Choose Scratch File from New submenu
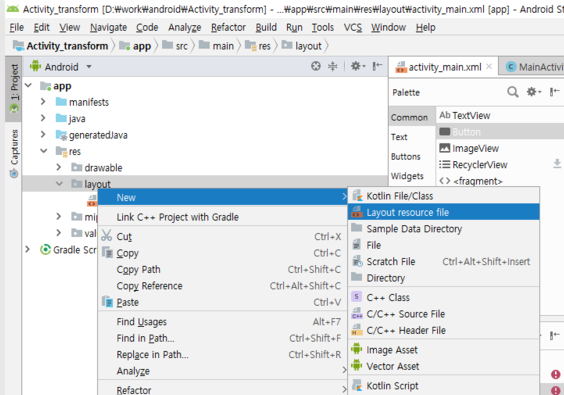Viewport: 564px width, 395px height. point(444,261)
